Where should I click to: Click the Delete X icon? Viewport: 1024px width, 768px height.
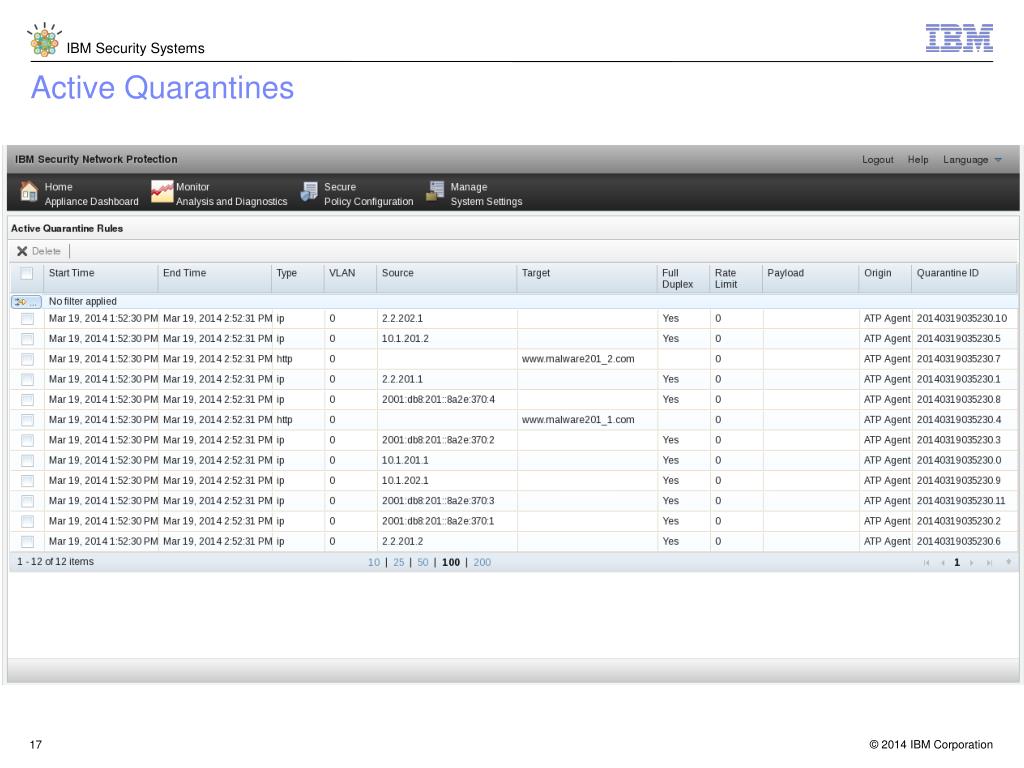pos(22,251)
